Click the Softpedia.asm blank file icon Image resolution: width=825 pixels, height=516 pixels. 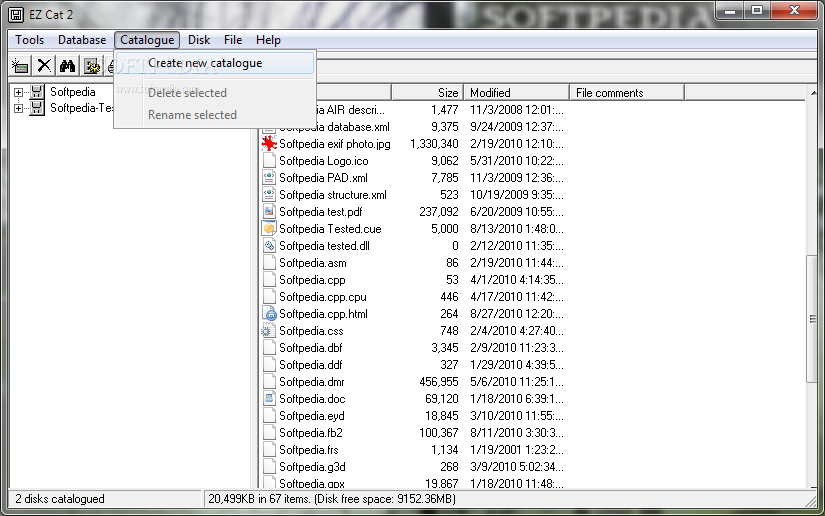click(x=269, y=262)
